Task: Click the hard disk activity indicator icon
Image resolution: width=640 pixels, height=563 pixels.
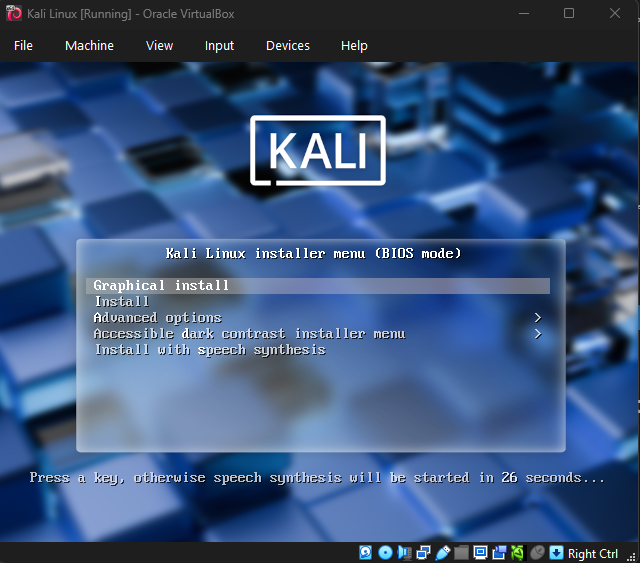Action: pyautogui.click(x=366, y=553)
